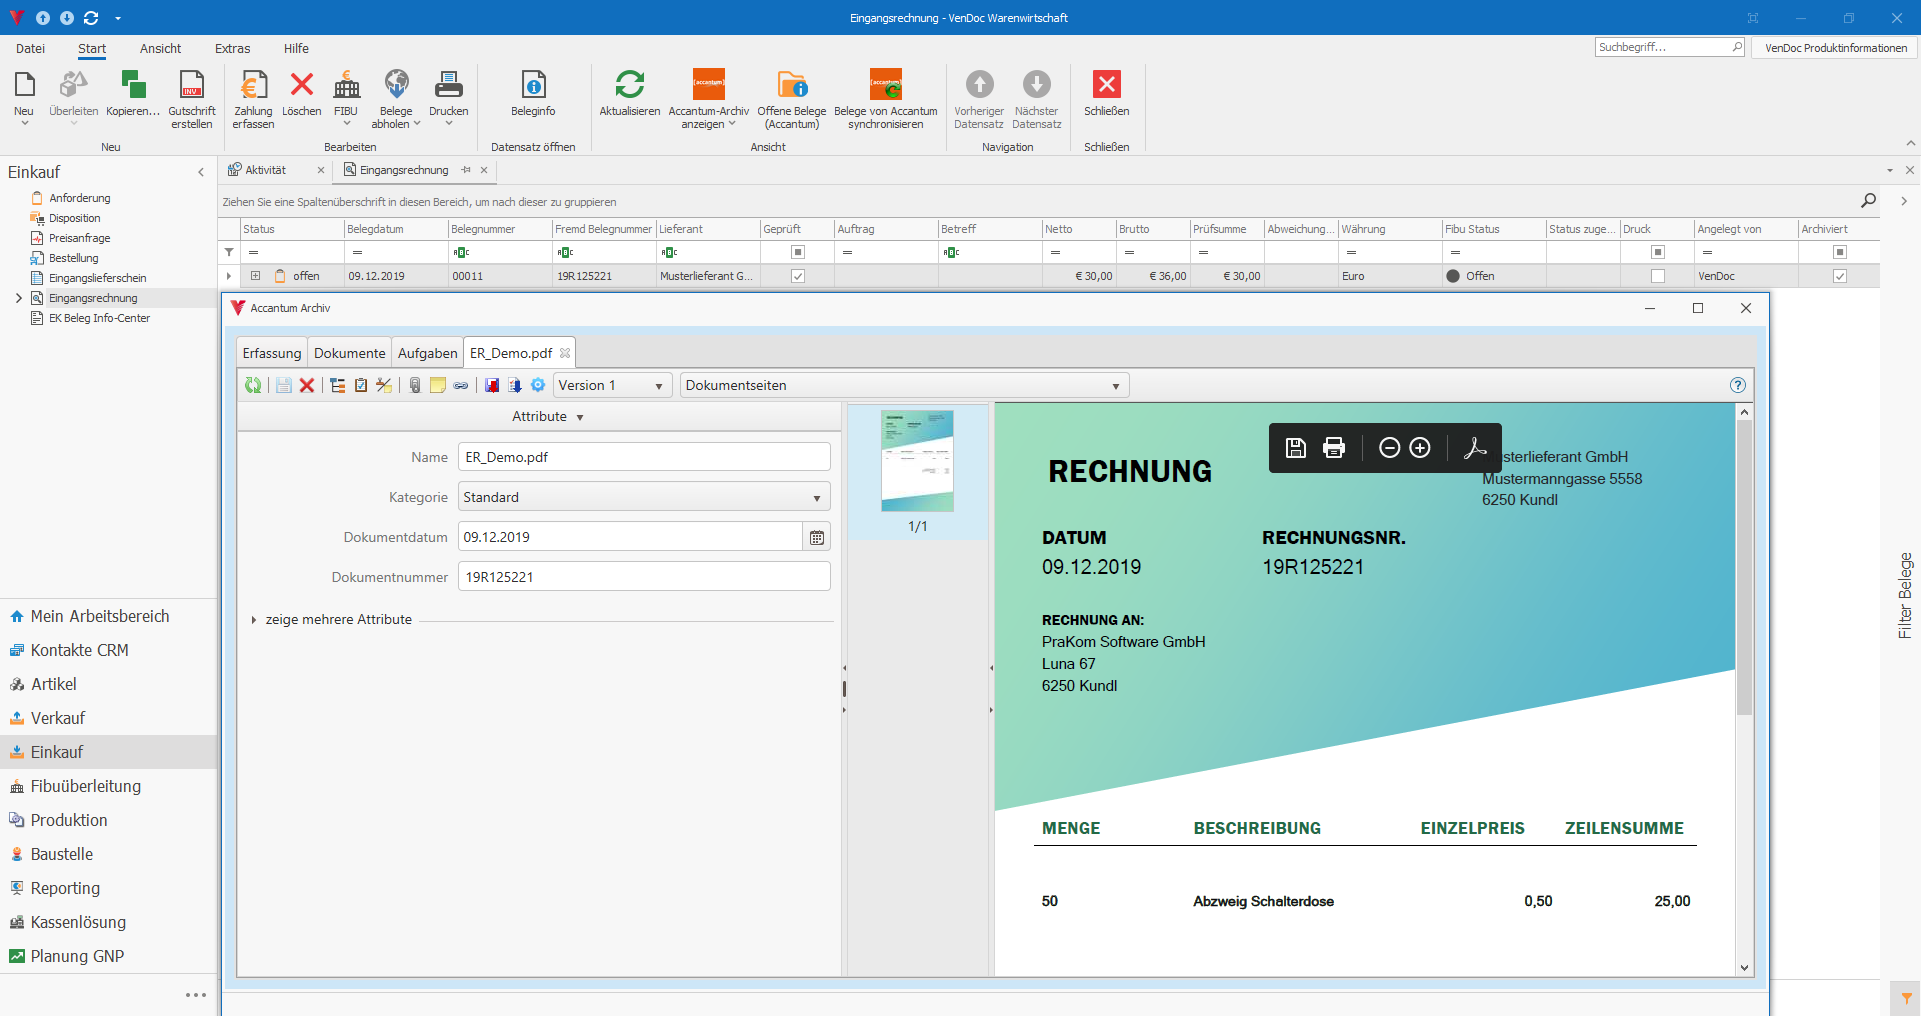Image resolution: width=1921 pixels, height=1016 pixels.
Task: Open the Beleginfo icon
Action: point(533,86)
